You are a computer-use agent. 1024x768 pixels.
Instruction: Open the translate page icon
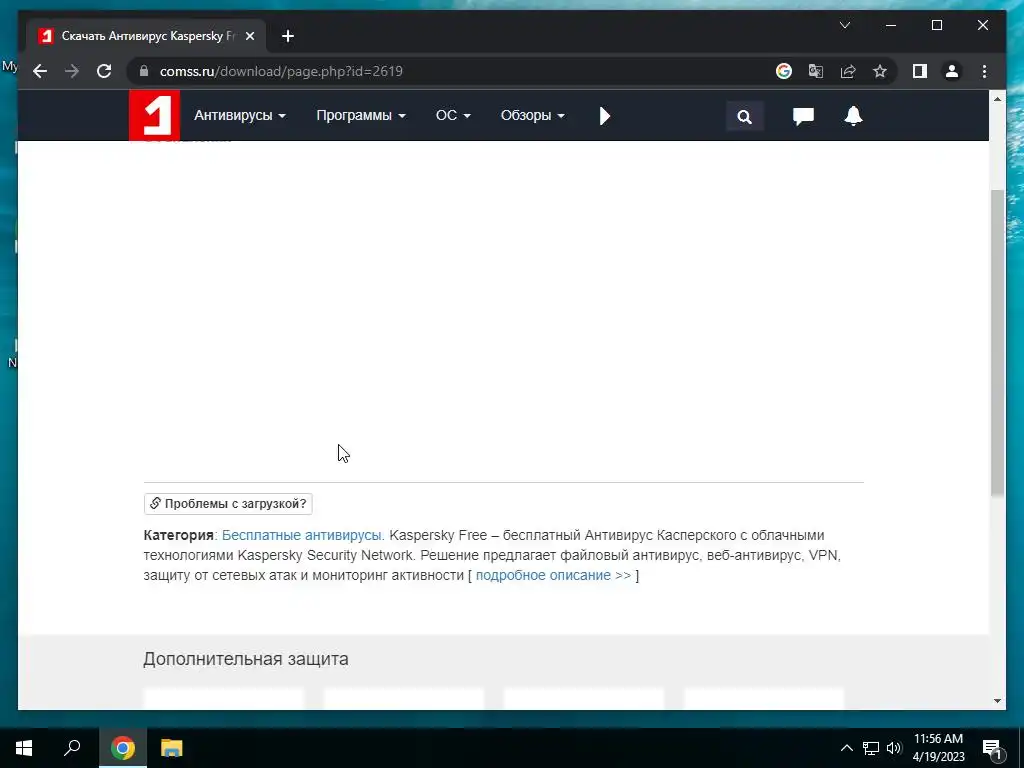tap(816, 71)
